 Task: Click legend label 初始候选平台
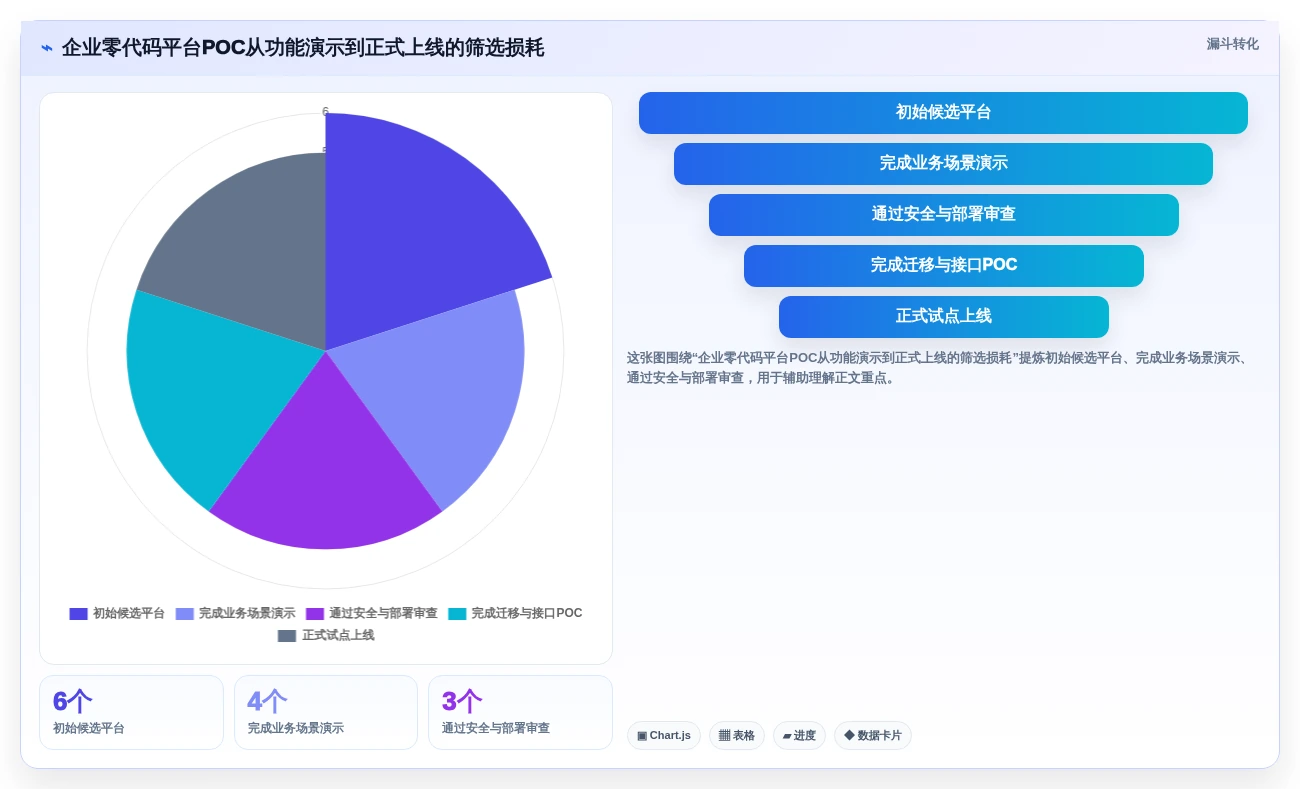129,614
